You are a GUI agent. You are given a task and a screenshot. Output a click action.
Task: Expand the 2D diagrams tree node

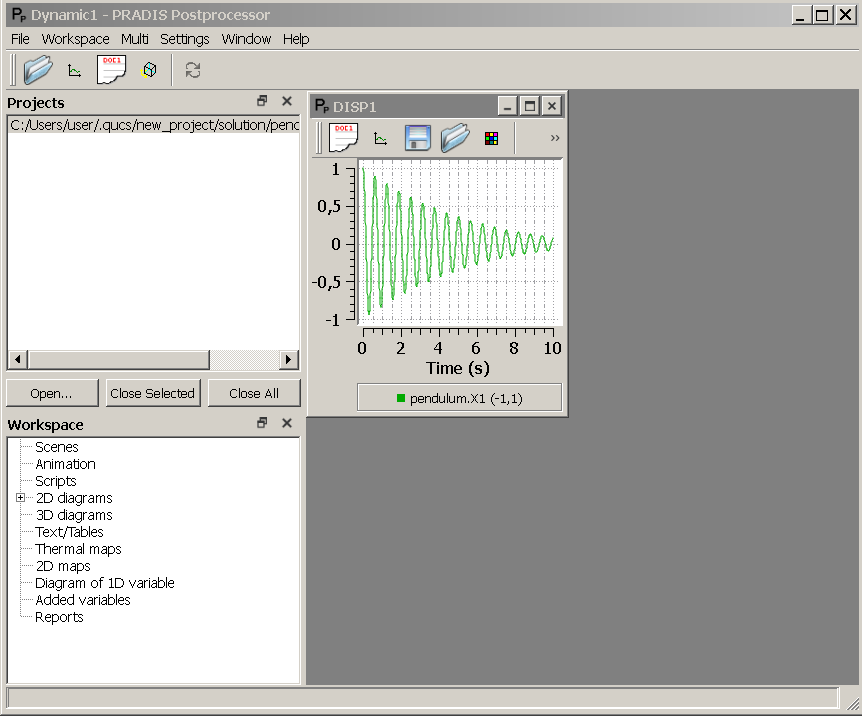[20, 498]
